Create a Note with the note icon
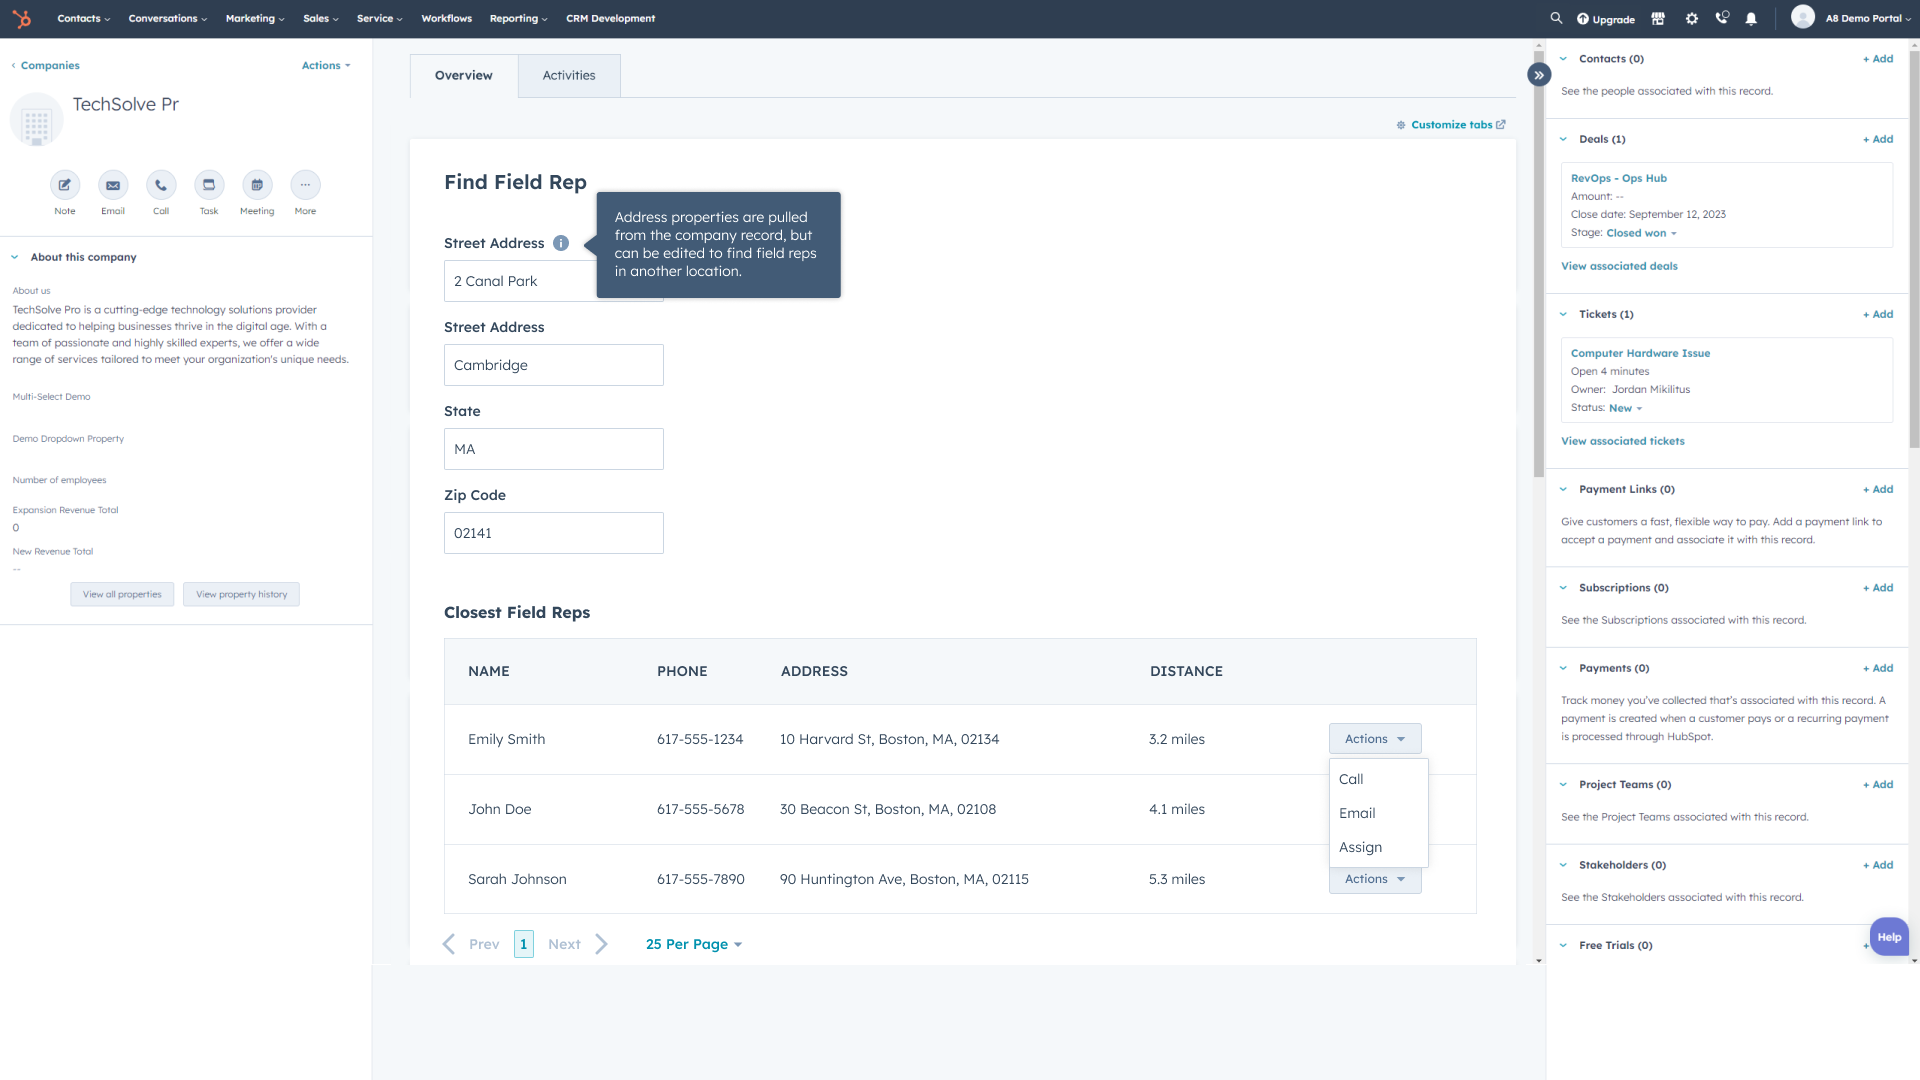The image size is (1920, 1080). pyautogui.click(x=65, y=185)
